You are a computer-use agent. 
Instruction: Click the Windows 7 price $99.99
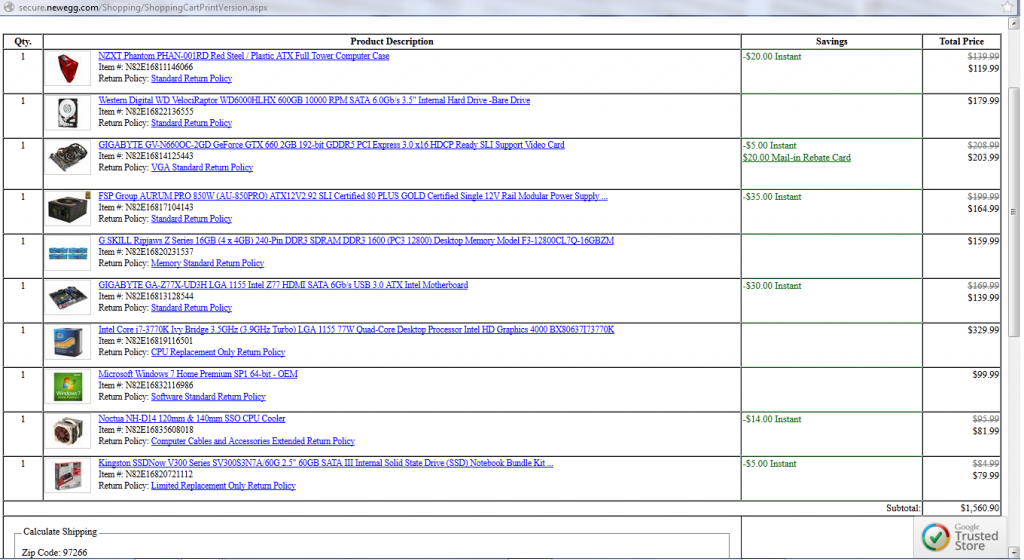[x=985, y=375]
